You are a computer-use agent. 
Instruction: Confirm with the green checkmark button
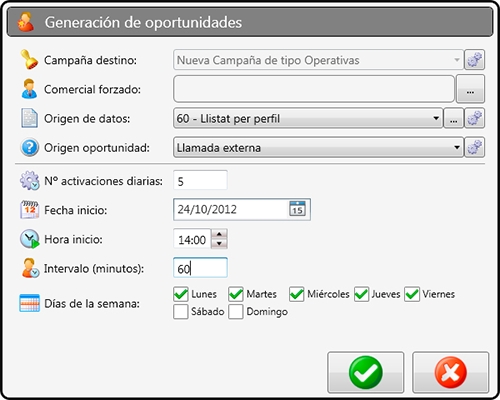(366, 372)
